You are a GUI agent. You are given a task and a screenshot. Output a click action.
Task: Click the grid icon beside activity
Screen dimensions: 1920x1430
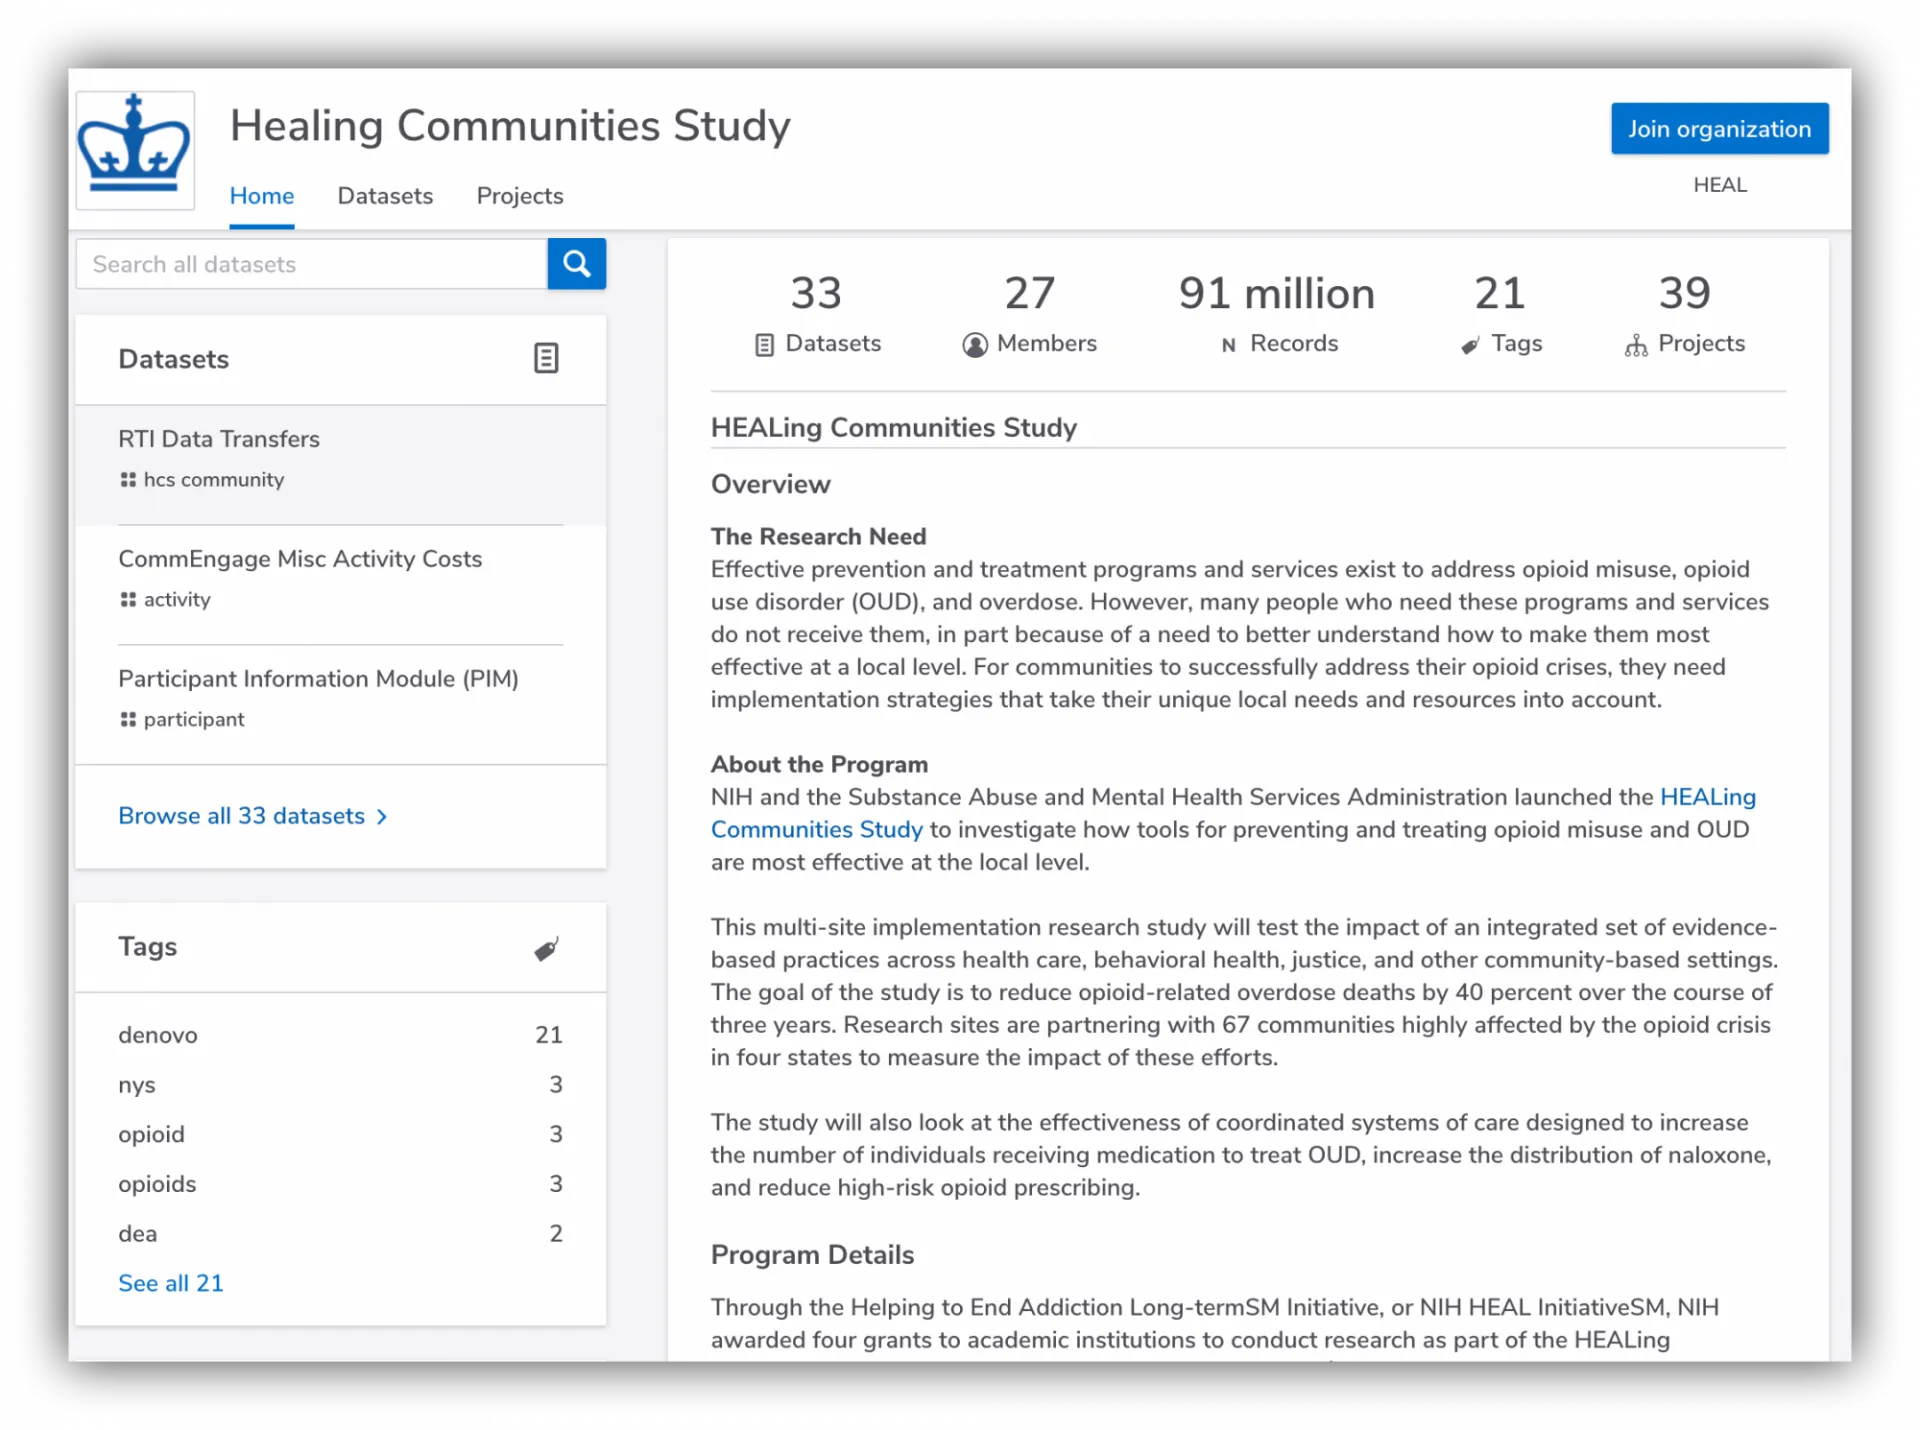coord(128,600)
